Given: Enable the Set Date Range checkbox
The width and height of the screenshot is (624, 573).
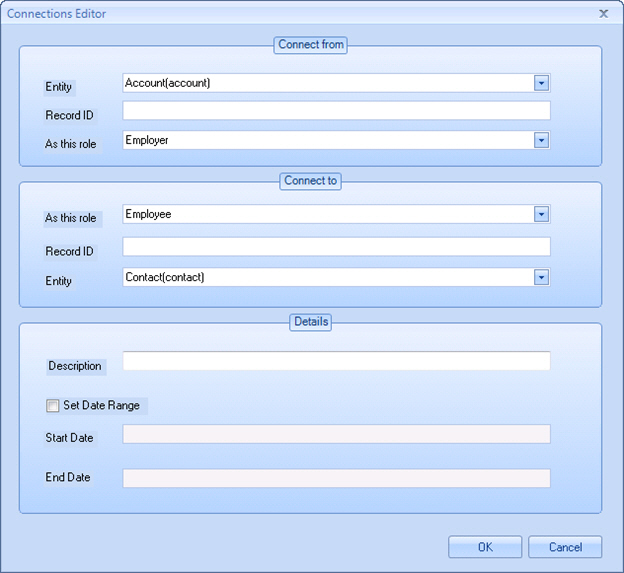Looking at the screenshot, I should 53,406.
